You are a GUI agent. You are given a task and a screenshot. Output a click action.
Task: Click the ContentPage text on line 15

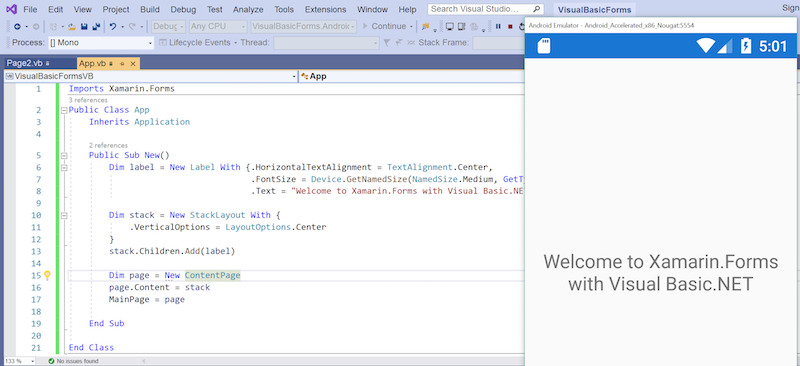point(212,275)
